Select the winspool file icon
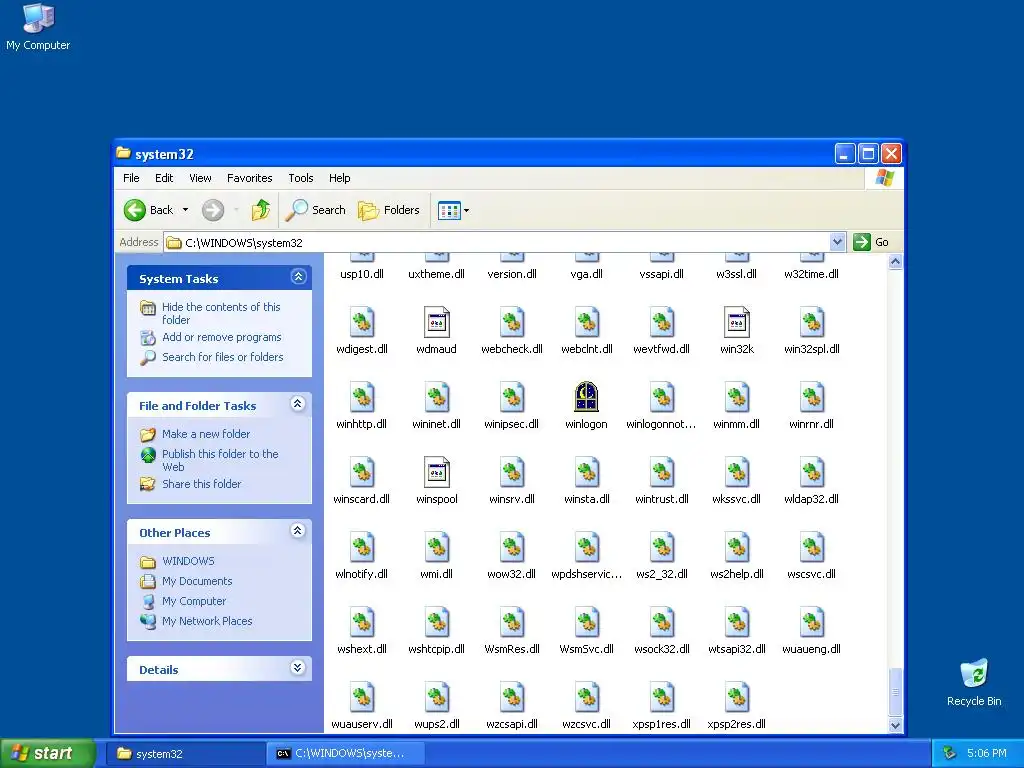Image resolution: width=1024 pixels, height=768 pixels. 436,472
